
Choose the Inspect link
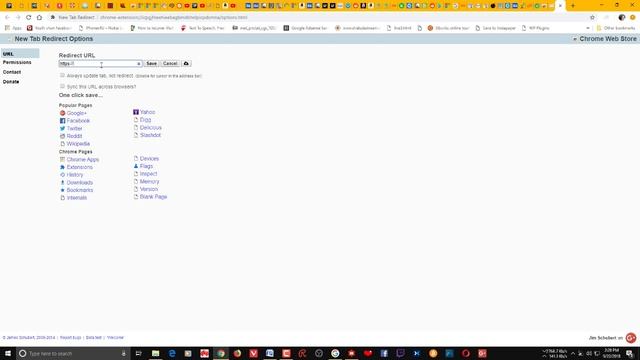point(149,174)
